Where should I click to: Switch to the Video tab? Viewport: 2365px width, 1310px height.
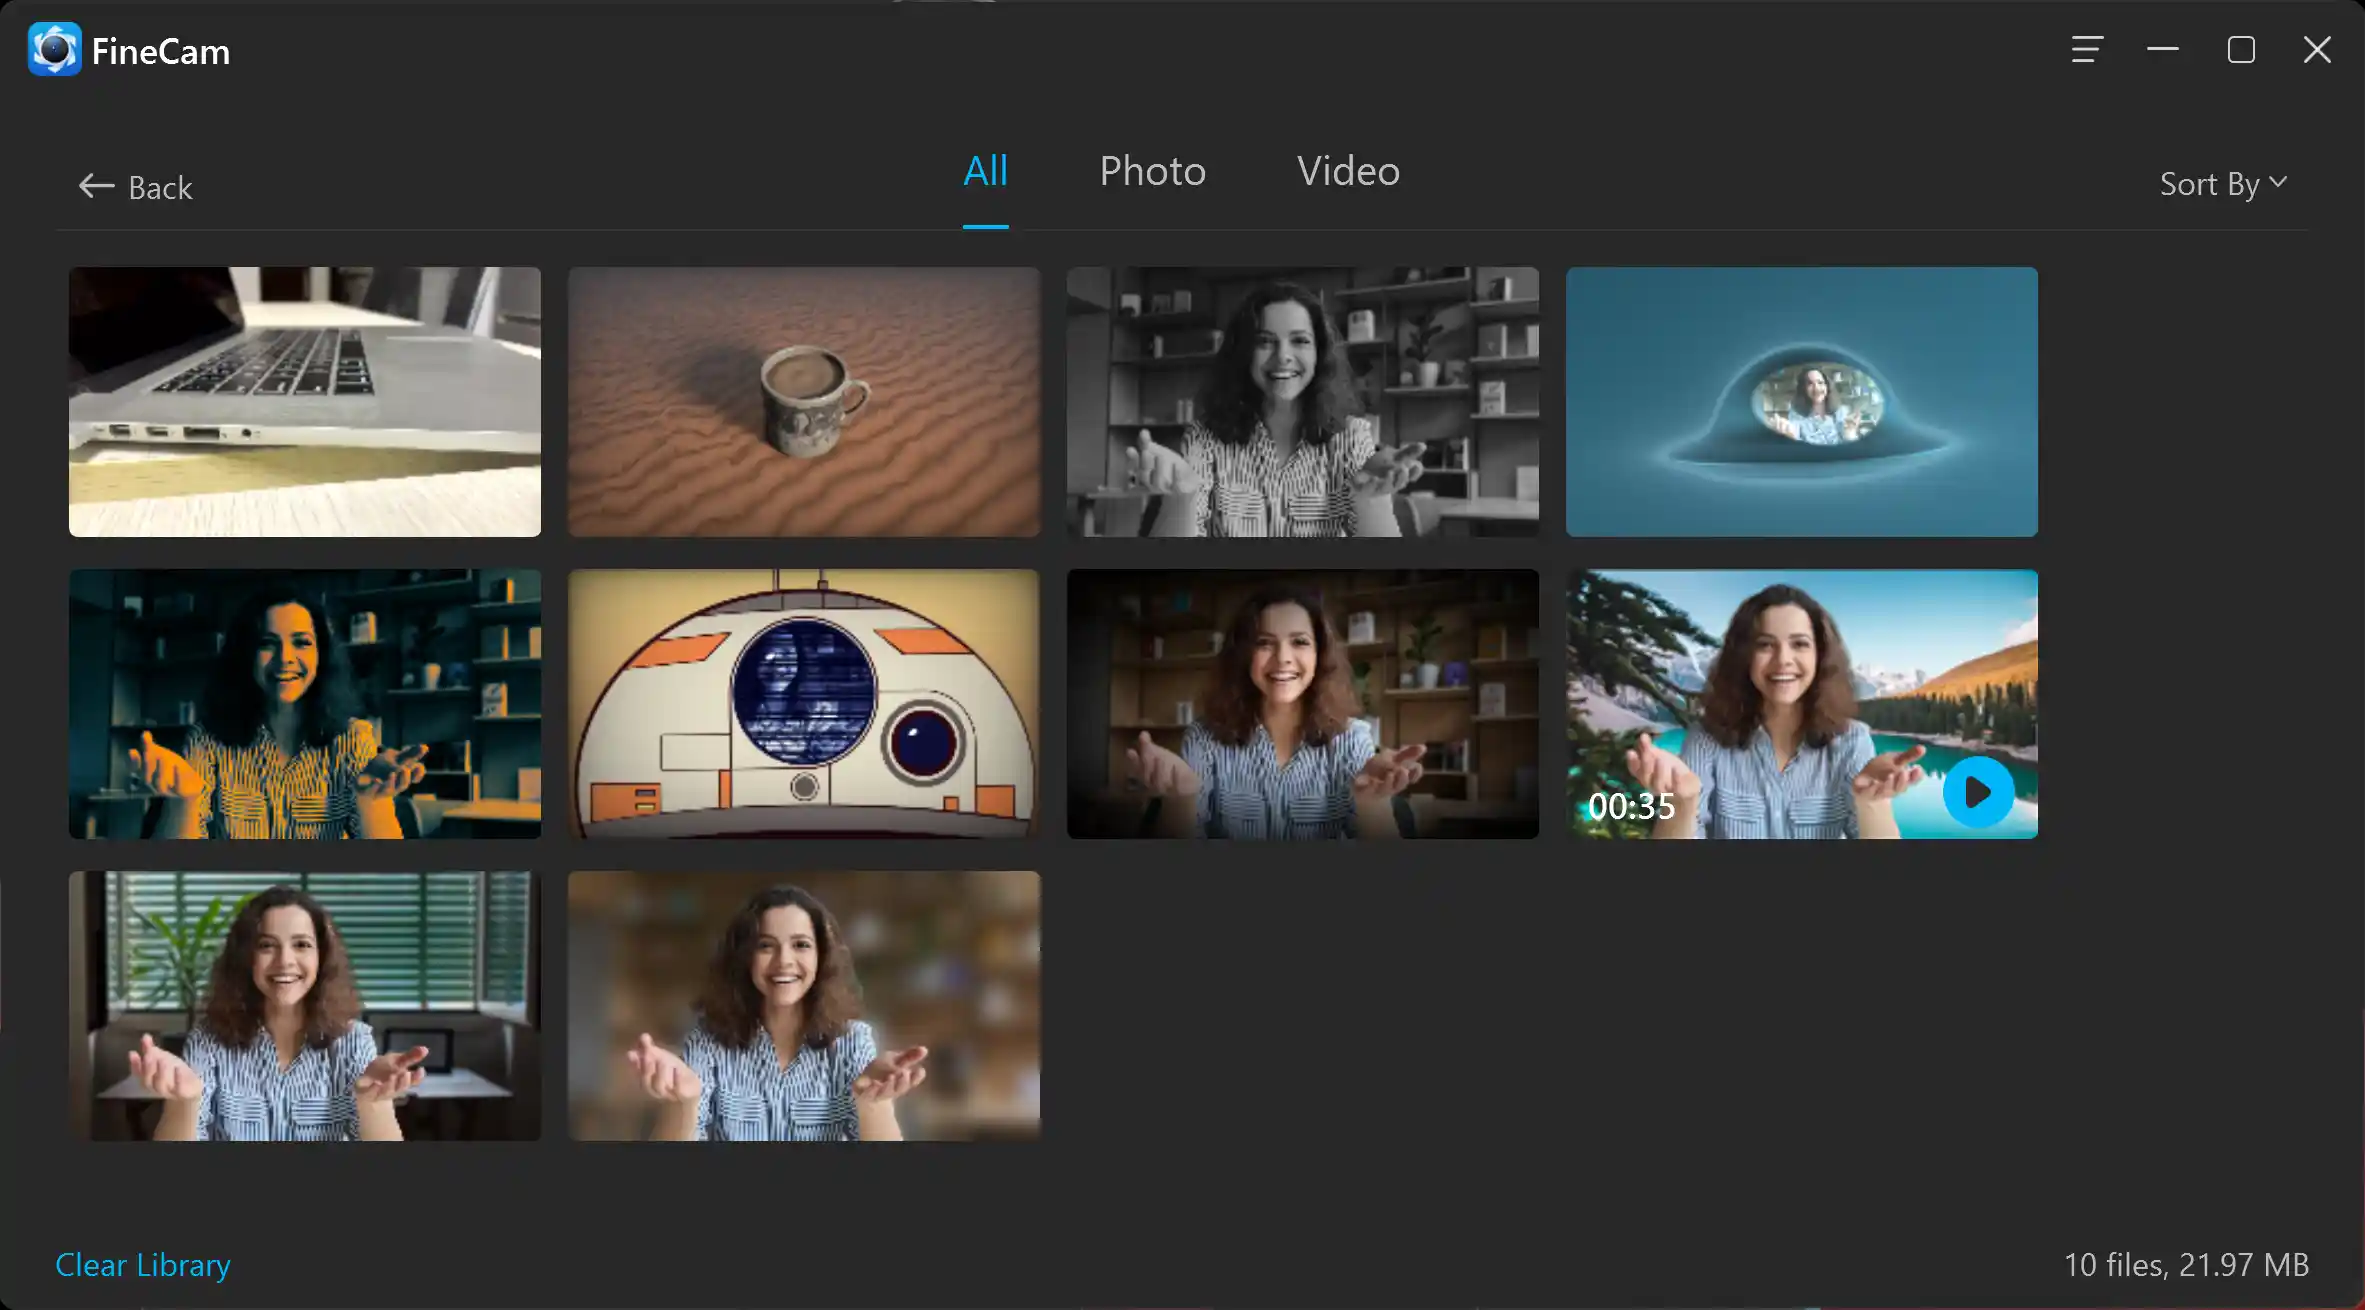1347,171
